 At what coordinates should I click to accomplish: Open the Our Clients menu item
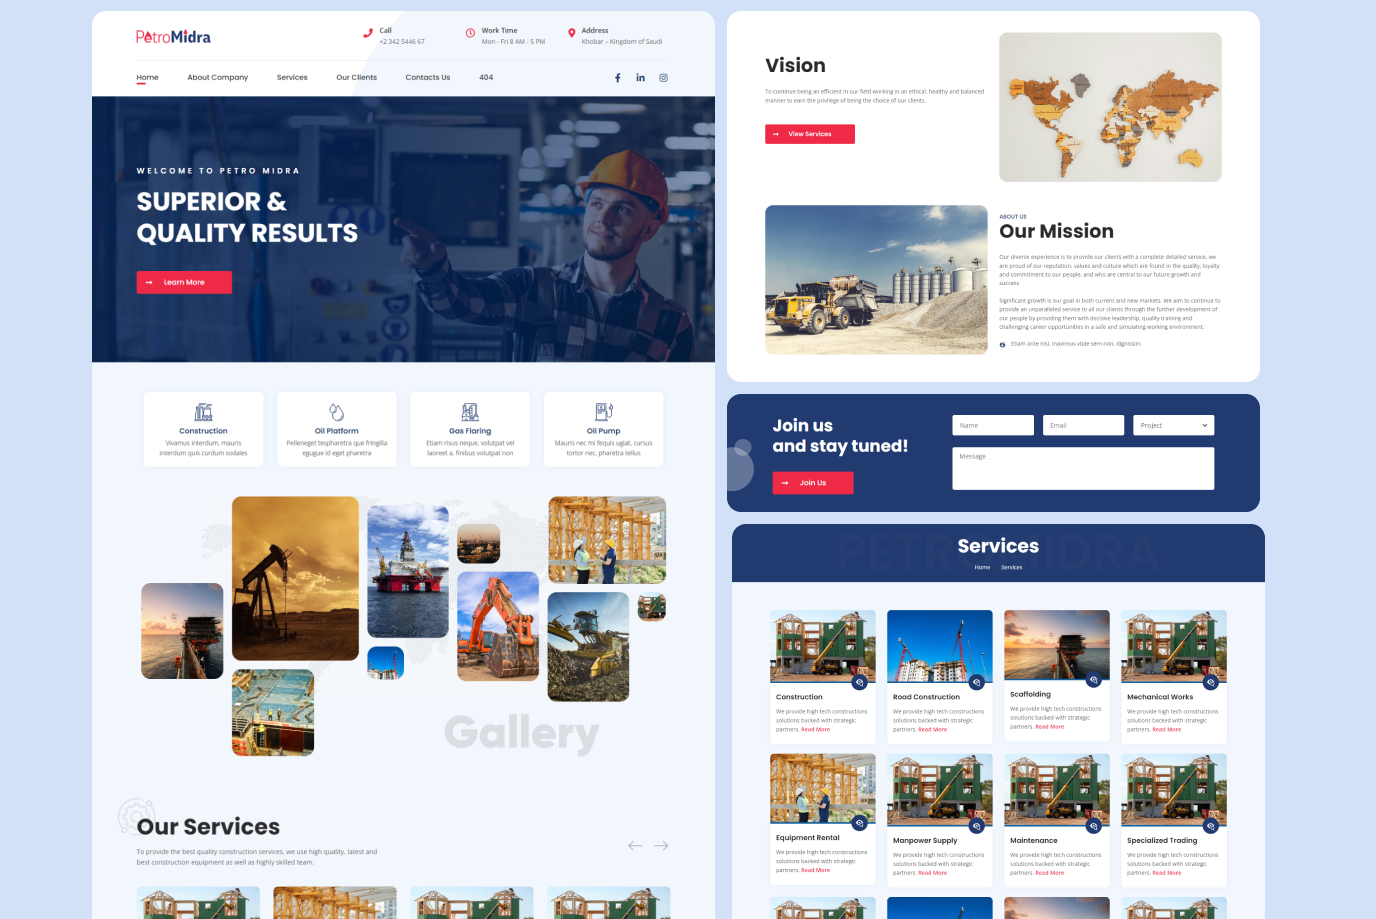(356, 78)
